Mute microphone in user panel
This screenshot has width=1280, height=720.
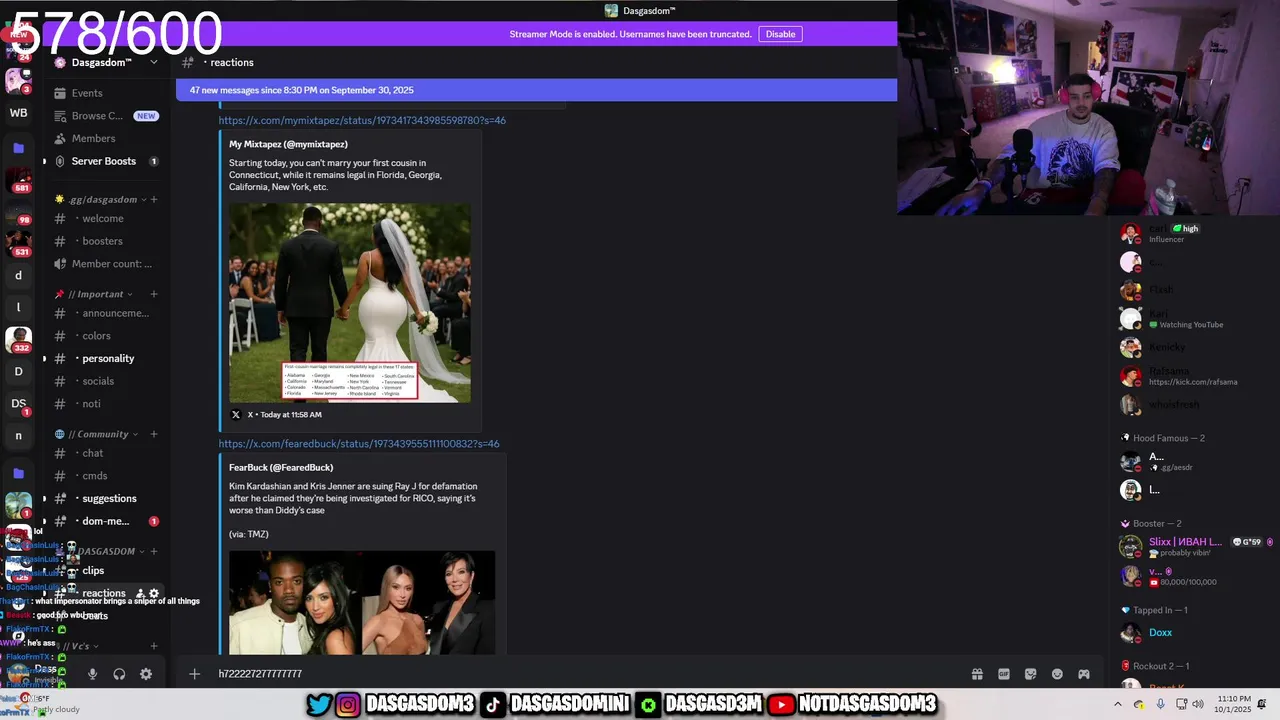pyautogui.click(x=92, y=674)
